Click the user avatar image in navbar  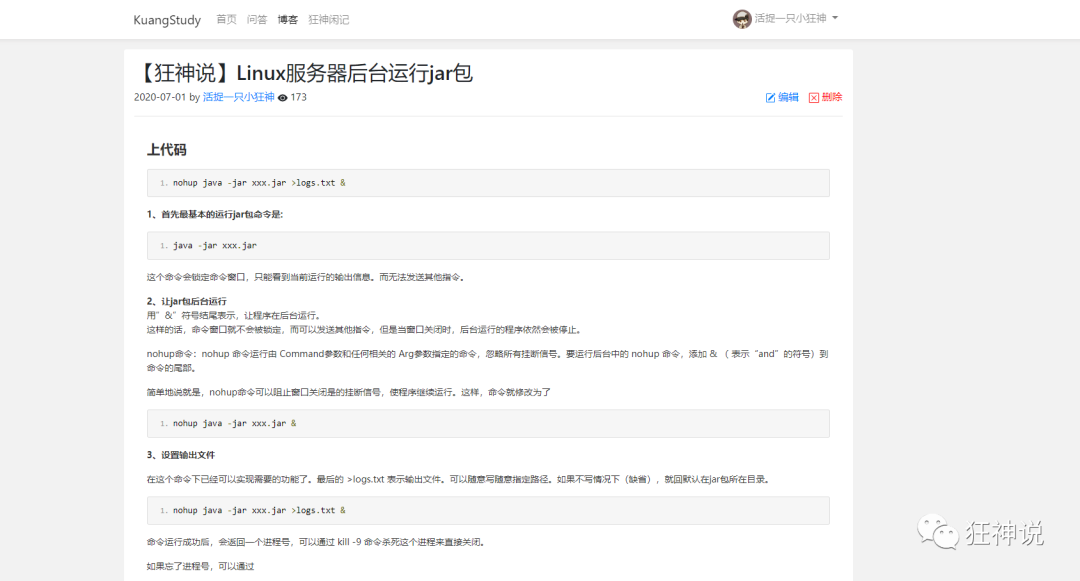click(742, 19)
